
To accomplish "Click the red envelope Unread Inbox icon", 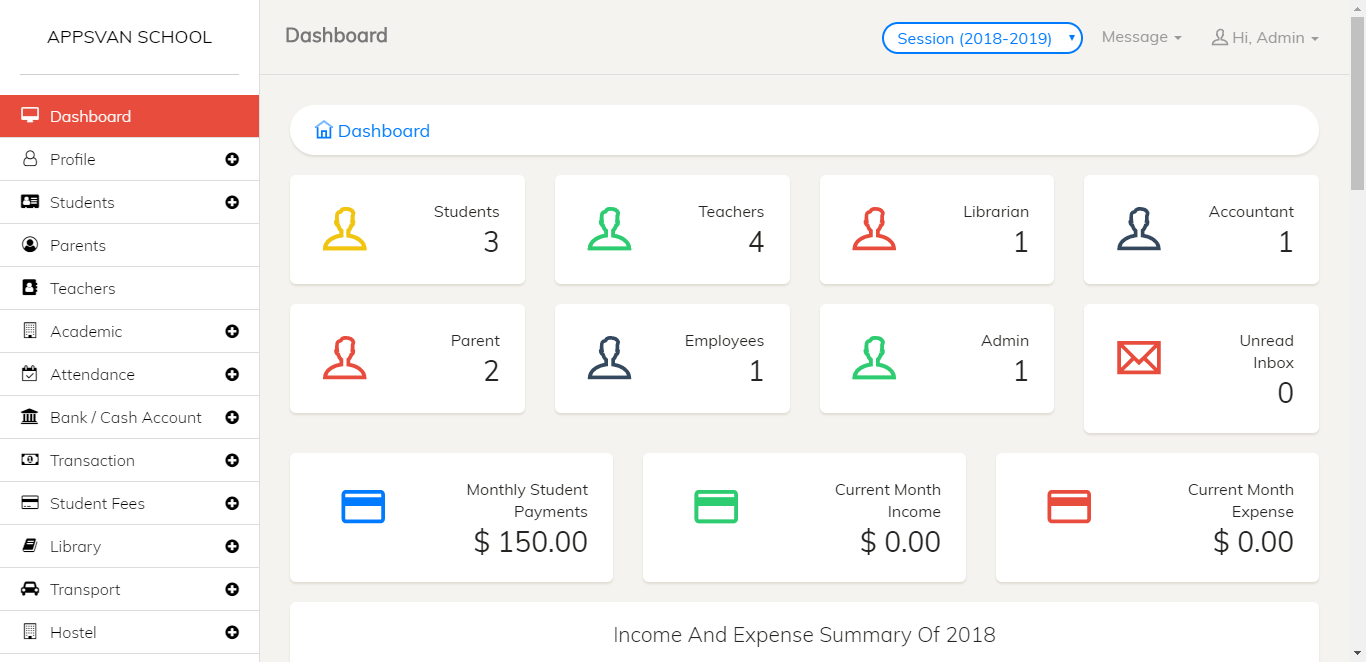I will tap(1138, 358).
